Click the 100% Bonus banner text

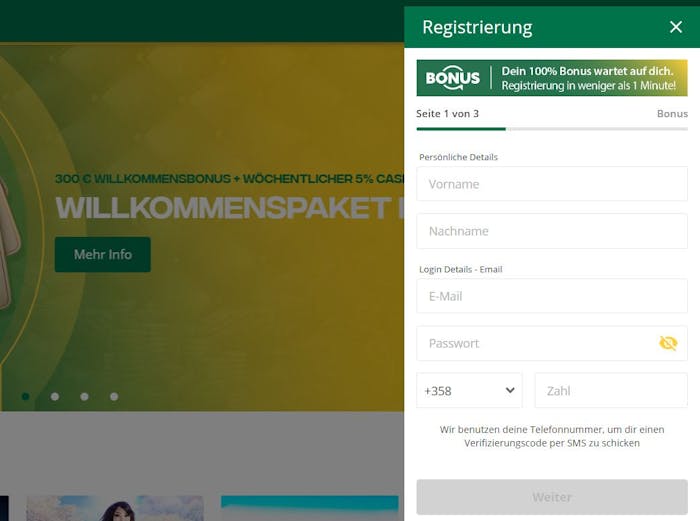588,78
